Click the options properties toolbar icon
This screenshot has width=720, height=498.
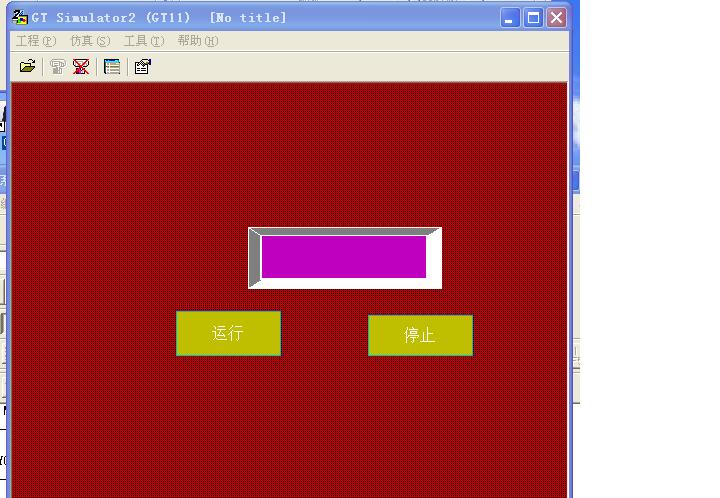[142, 67]
